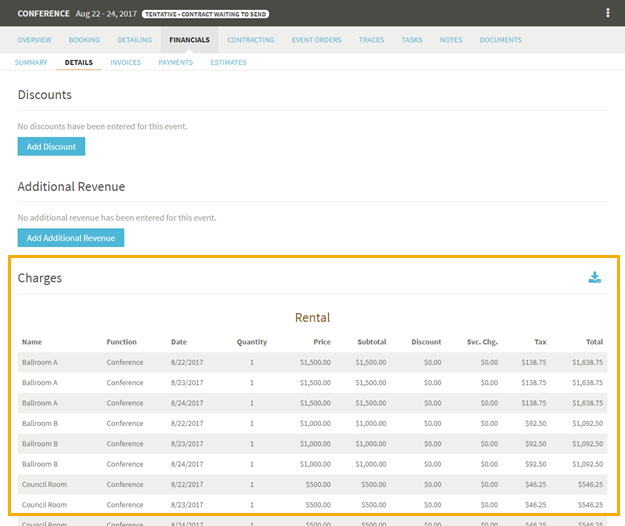Image resolution: width=625 pixels, height=526 pixels.
Task: Switch to the Payments sub-tab
Action: pos(175,62)
